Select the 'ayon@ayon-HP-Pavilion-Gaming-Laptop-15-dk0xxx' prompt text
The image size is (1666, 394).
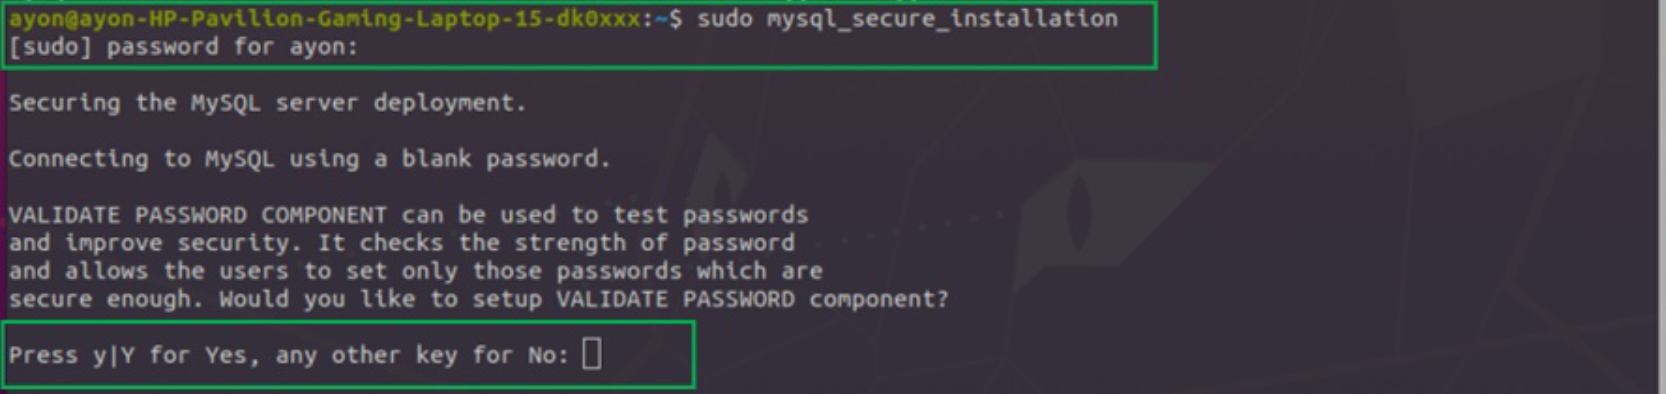(x=325, y=18)
